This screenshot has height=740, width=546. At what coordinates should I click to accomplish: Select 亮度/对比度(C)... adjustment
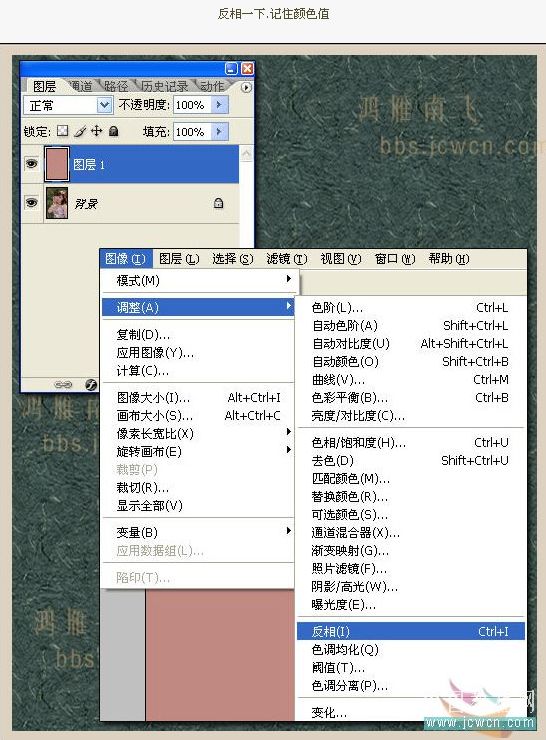(x=411, y=416)
